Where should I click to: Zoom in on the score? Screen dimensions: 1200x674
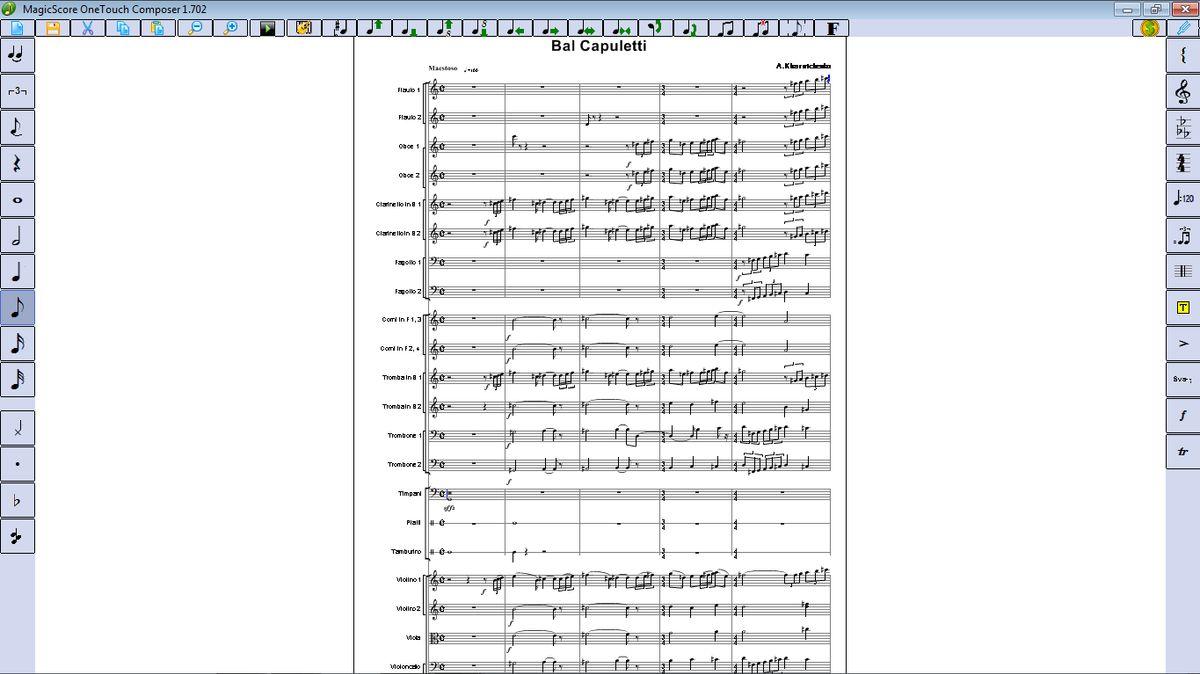[232, 28]
